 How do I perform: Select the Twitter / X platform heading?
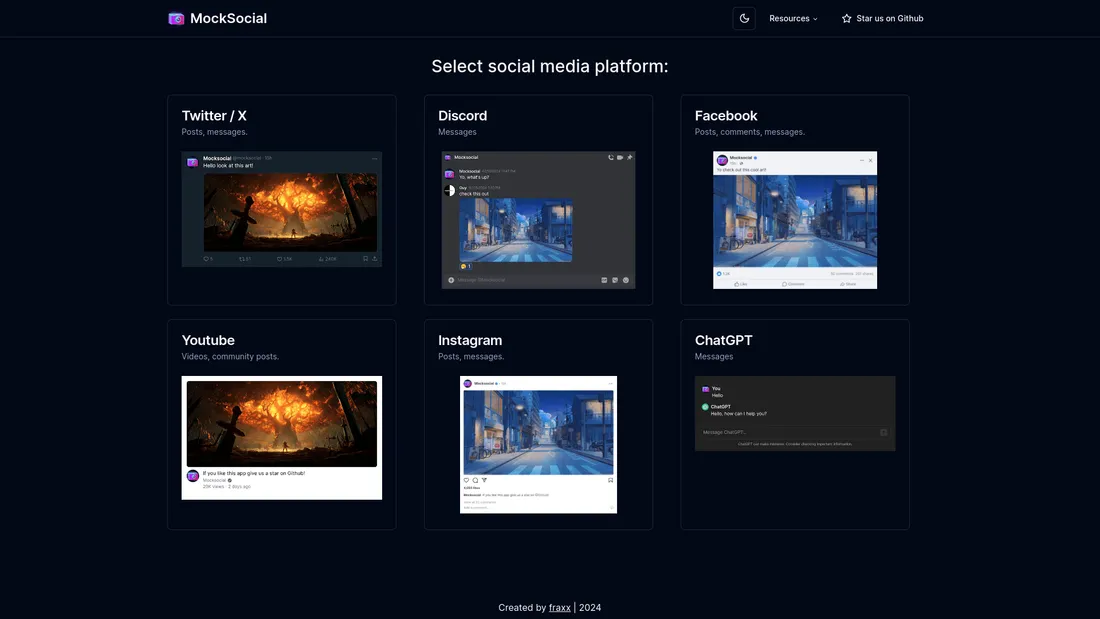(x=214, y=116)
